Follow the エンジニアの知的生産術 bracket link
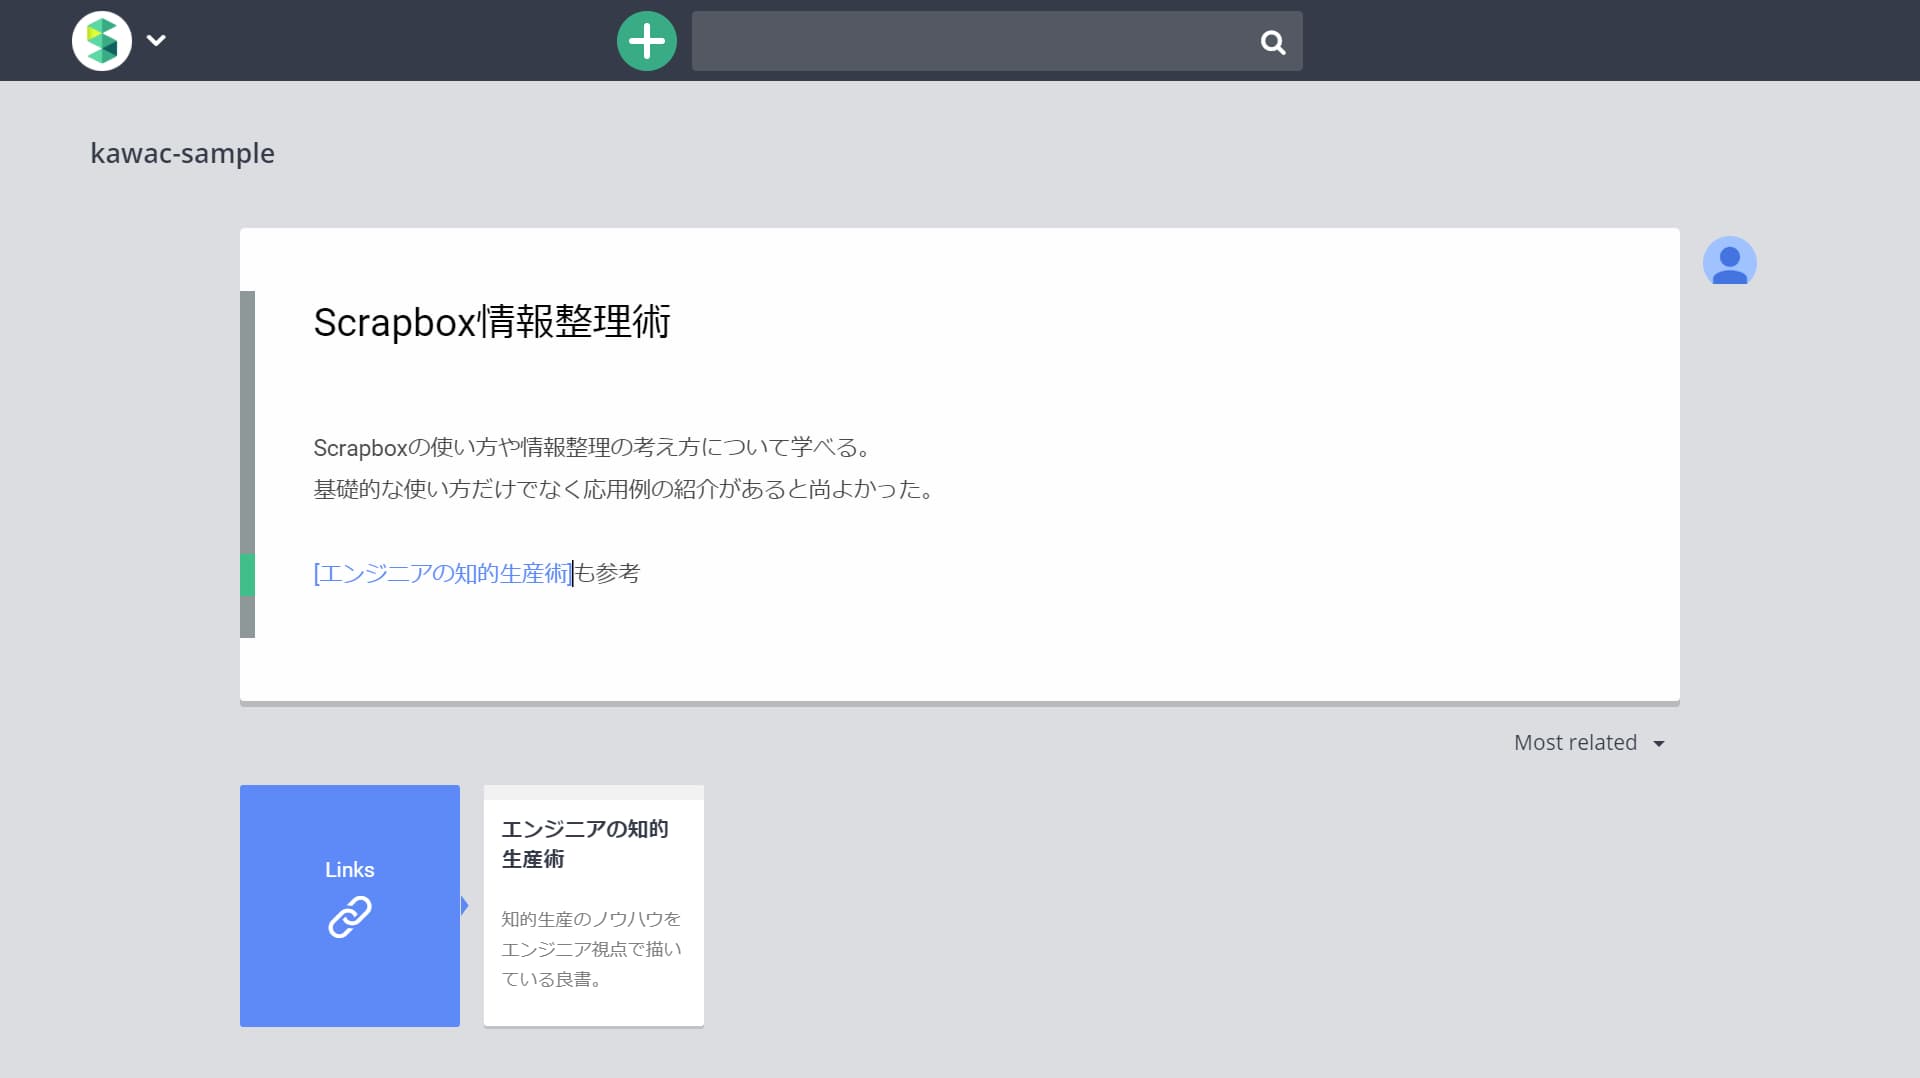The width and height of the screenshot is (1920, 1078). (x=443, y=573)
